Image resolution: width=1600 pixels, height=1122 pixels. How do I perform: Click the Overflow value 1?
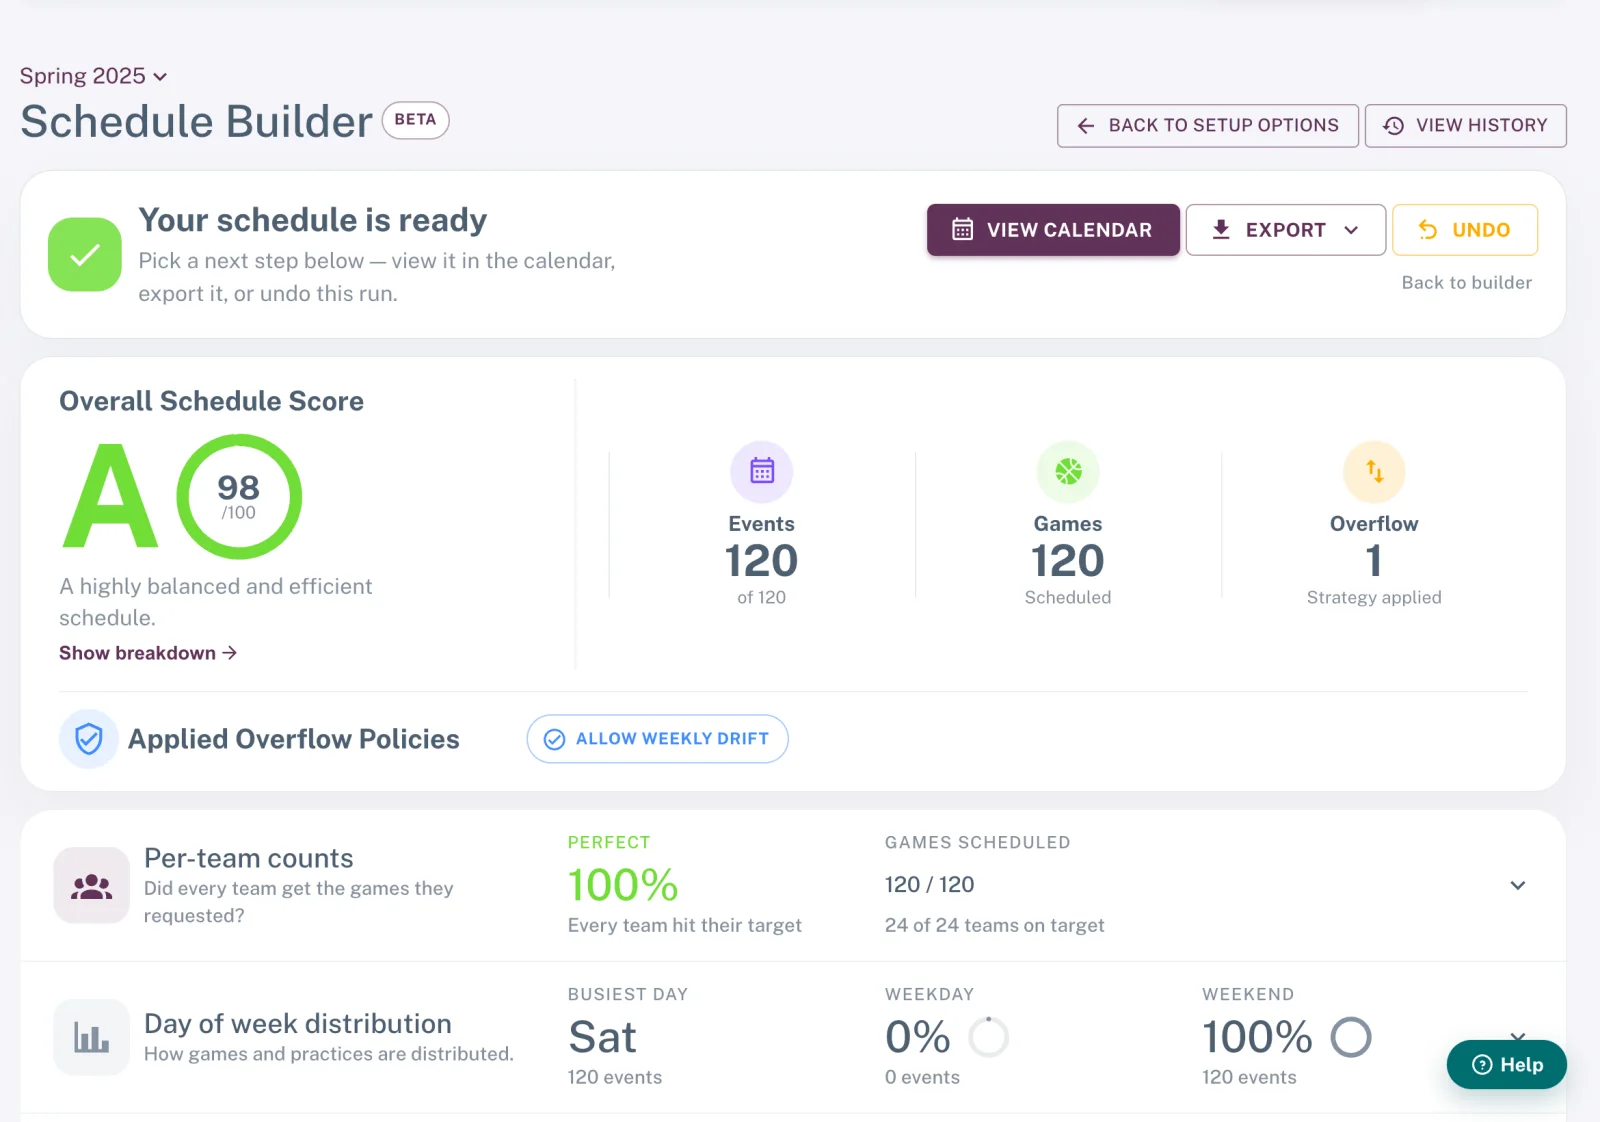[x=1374, y=561]
